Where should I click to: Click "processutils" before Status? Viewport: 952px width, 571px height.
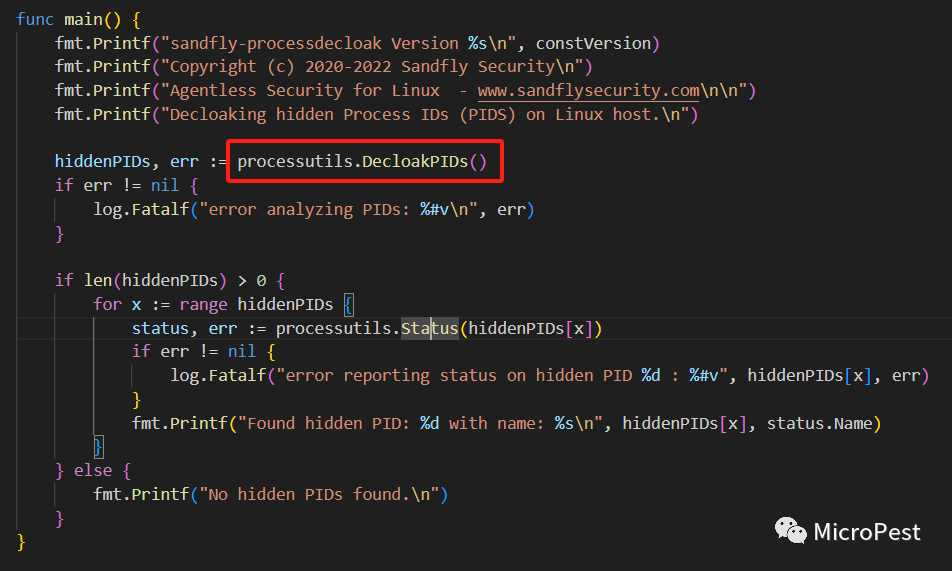click(333, 328)
